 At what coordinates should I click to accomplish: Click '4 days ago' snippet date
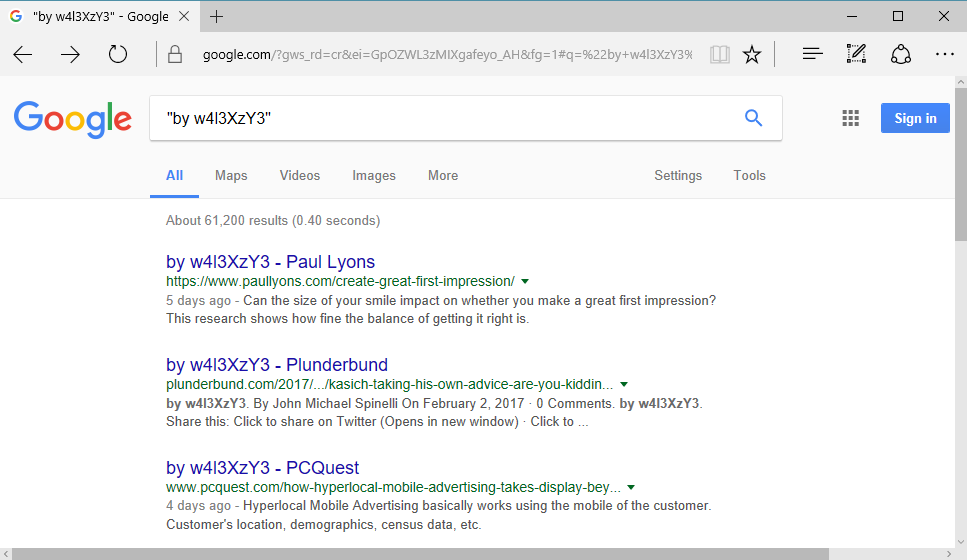199,506
